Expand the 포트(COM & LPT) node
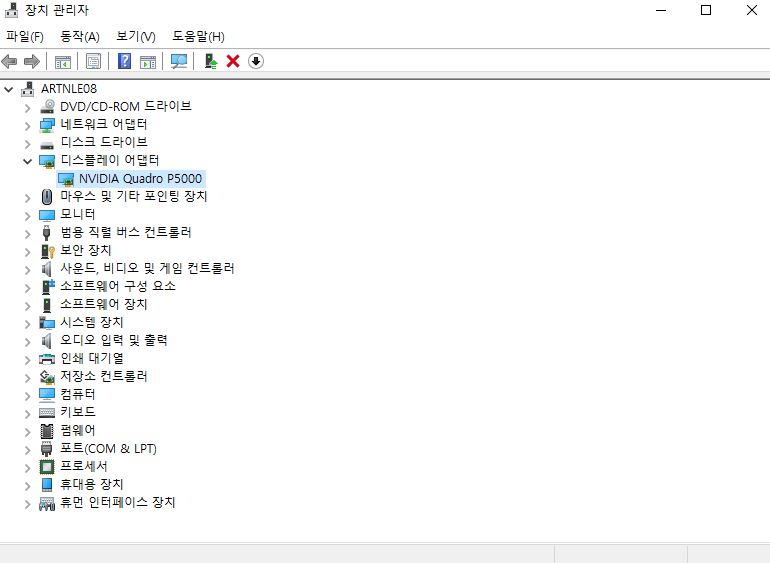 28,450
